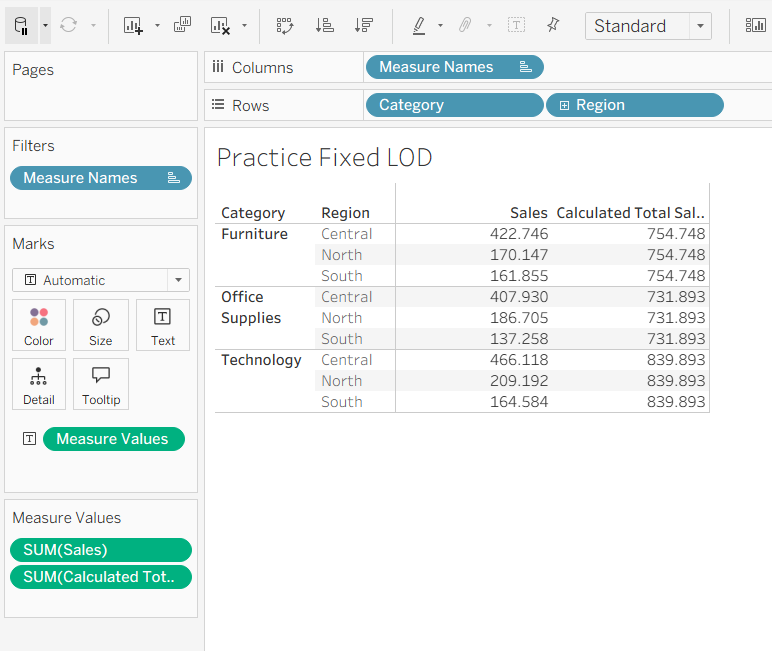
Task: Open the Standard fit dropdown
Action: 700,26
